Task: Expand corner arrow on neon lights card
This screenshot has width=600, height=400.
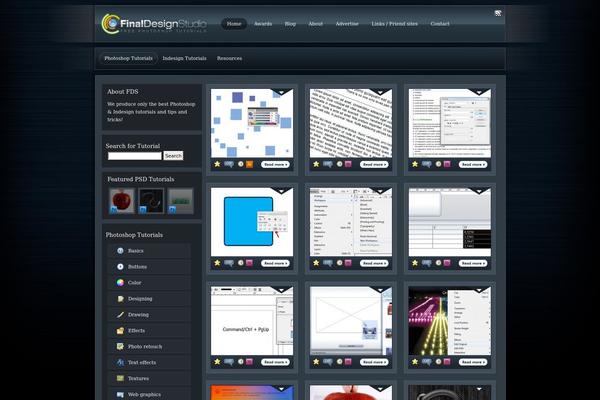Action: (479, 290)
